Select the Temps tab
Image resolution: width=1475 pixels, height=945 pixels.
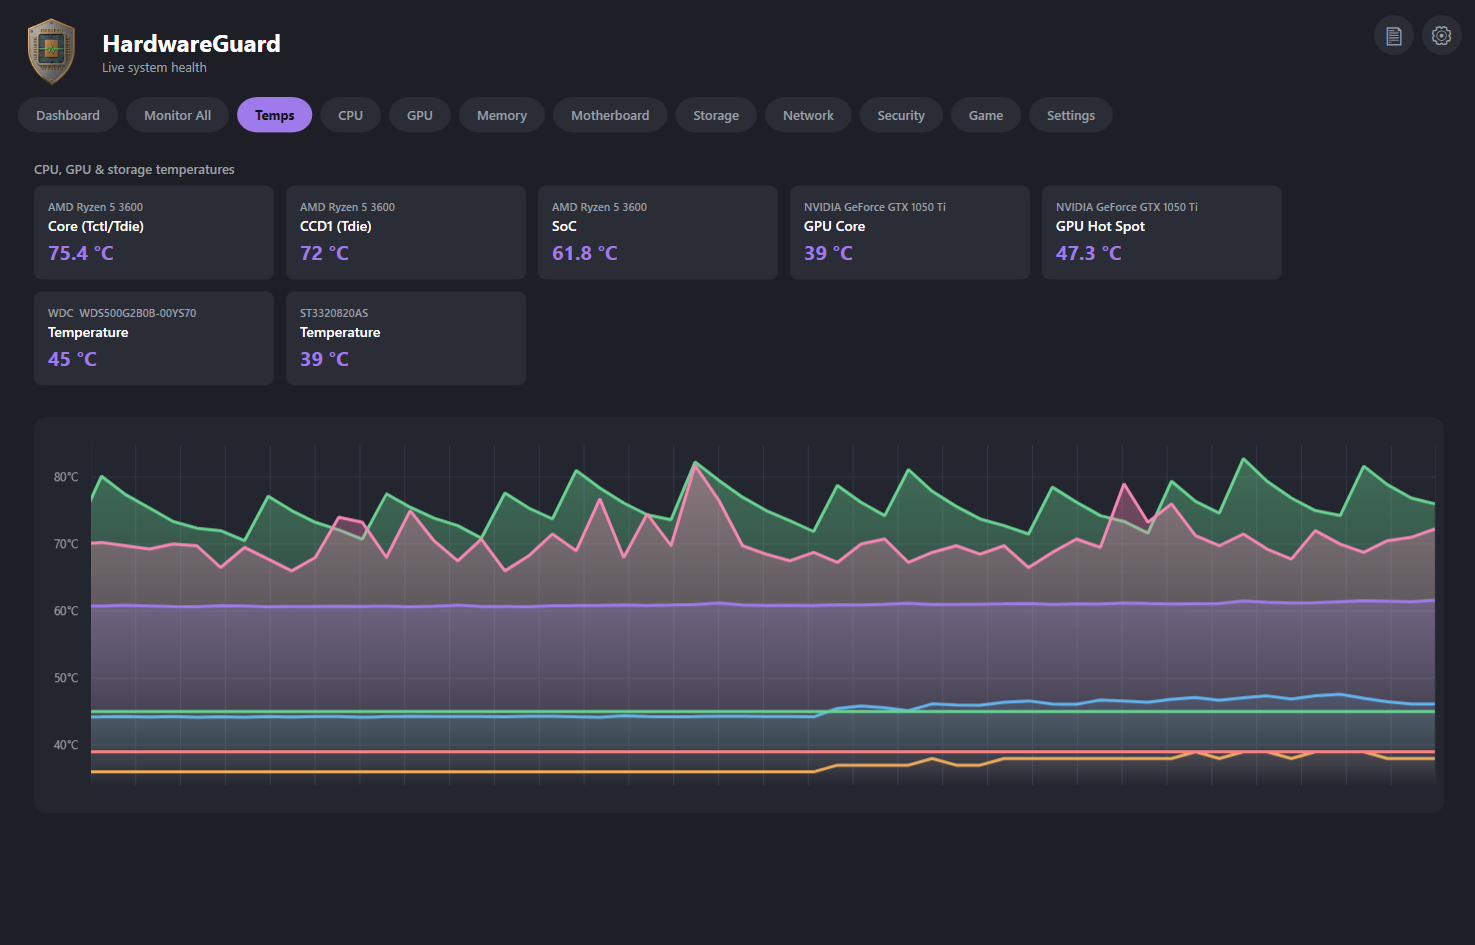click(x=274, y=115)
